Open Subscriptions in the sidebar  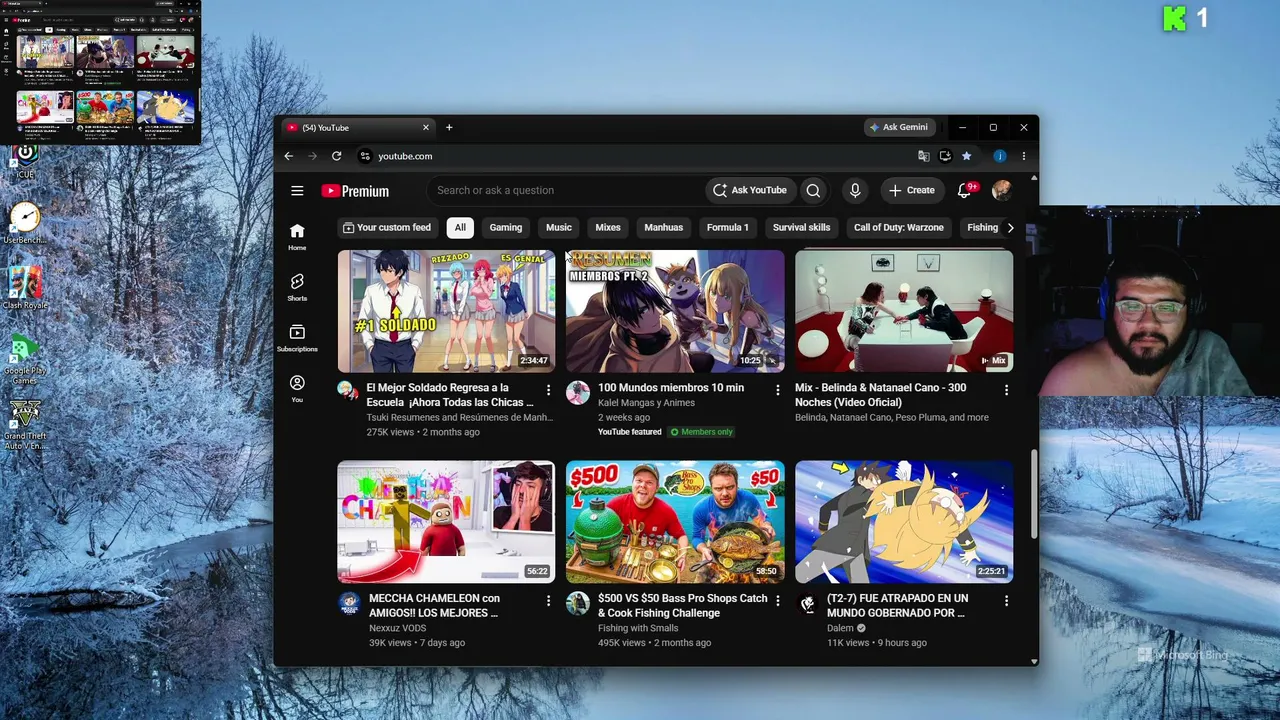coord(297,338)
